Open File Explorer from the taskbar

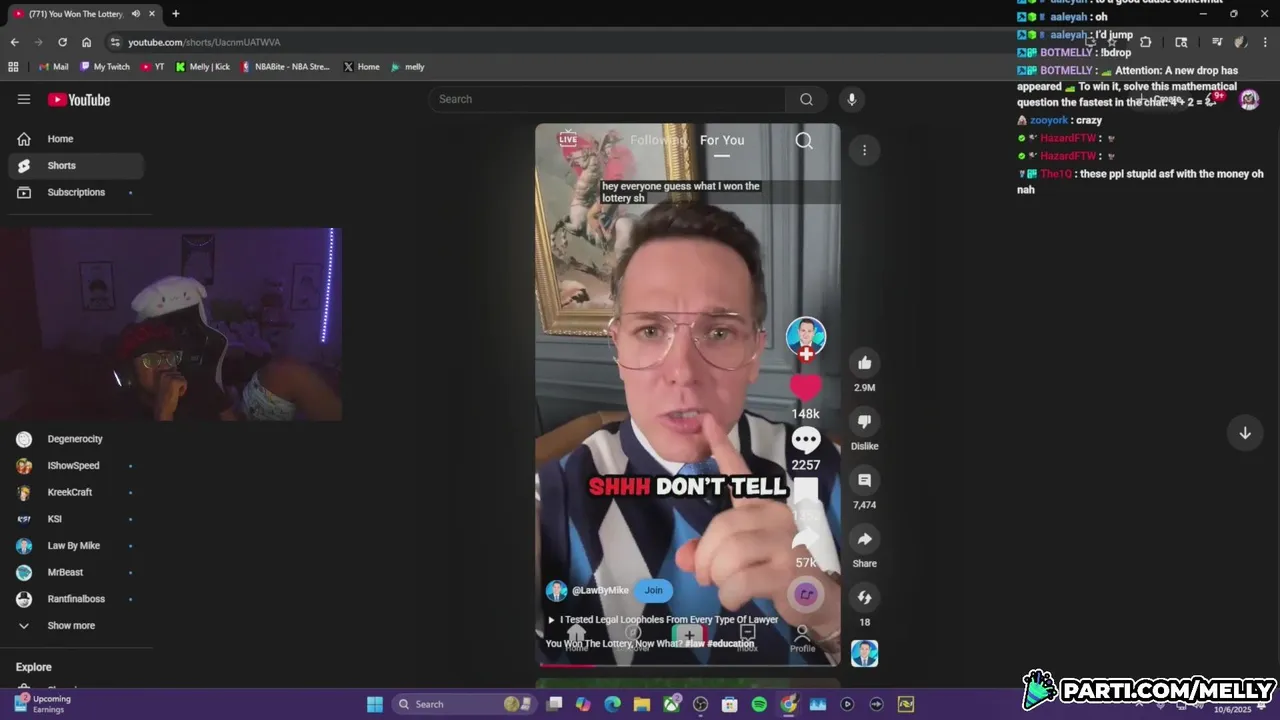tap(642, 704)
